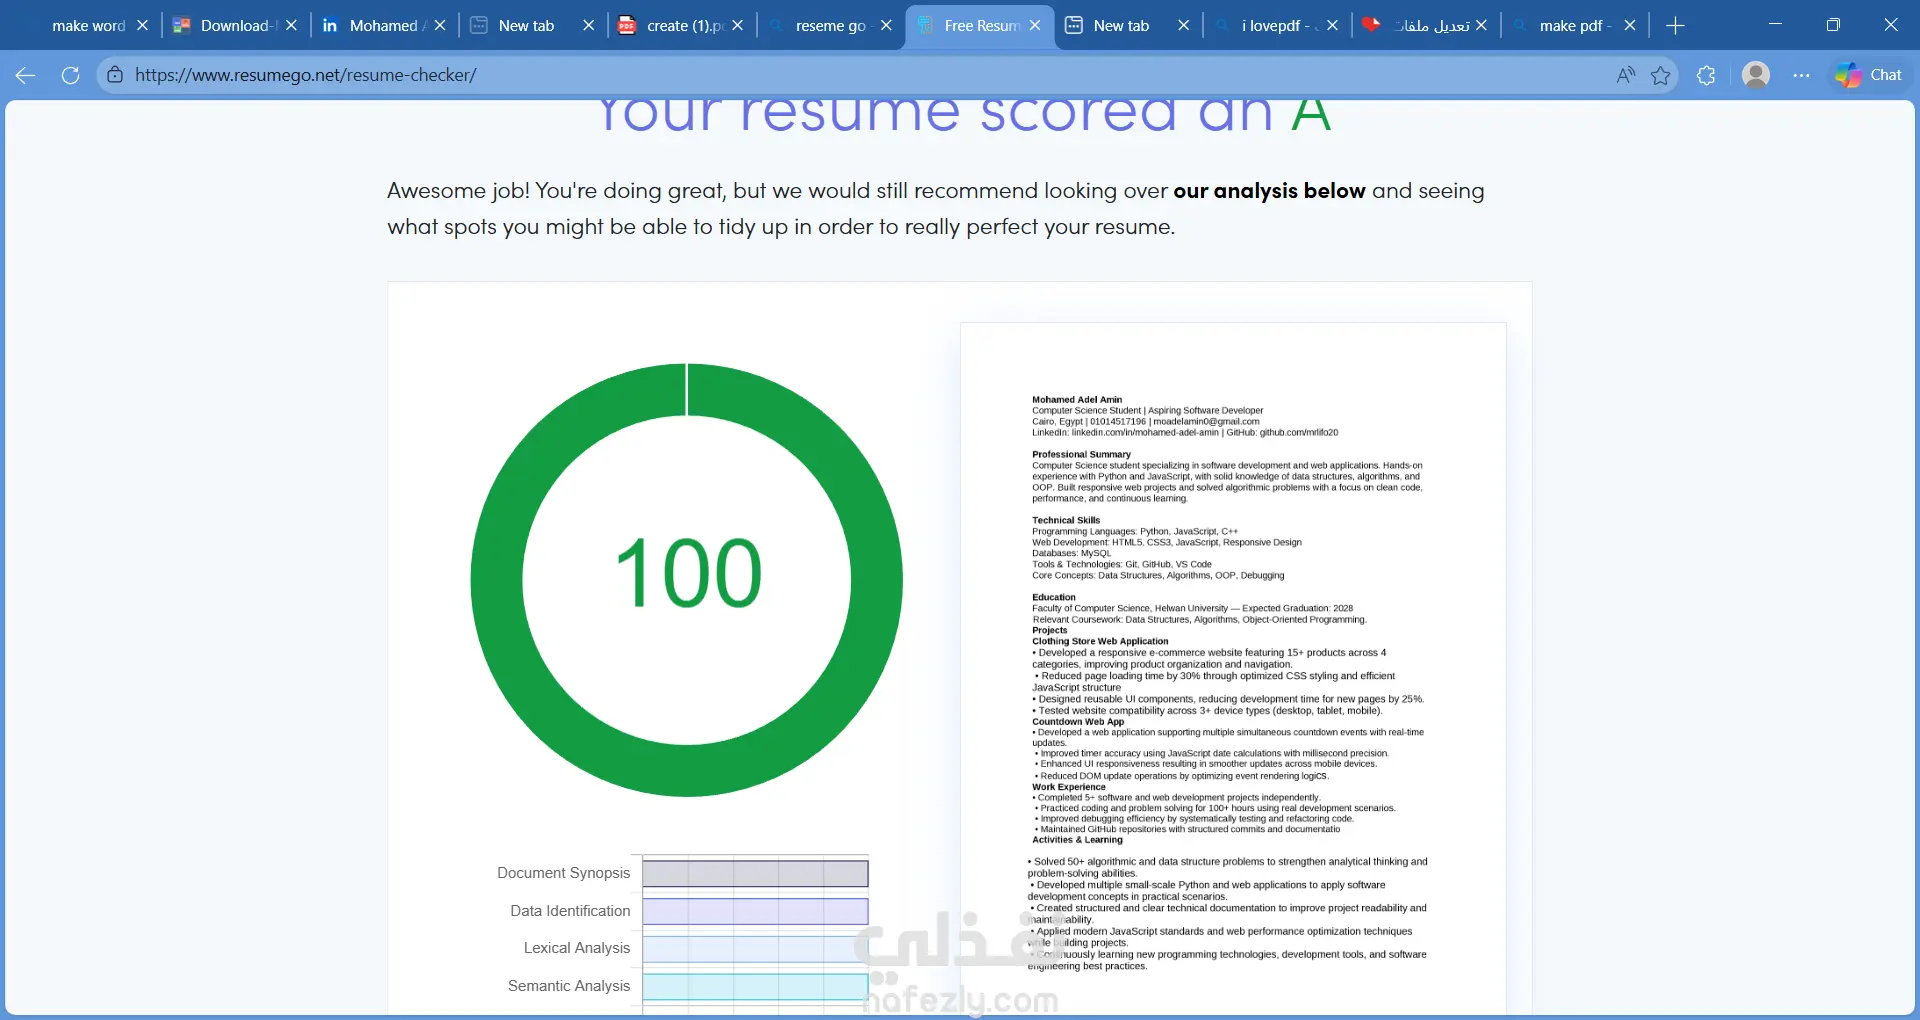Viewport: 1920px width, 1020px height.
Task: Click the 'Activities & Learning' heading
Action: tap(1077, 840)
